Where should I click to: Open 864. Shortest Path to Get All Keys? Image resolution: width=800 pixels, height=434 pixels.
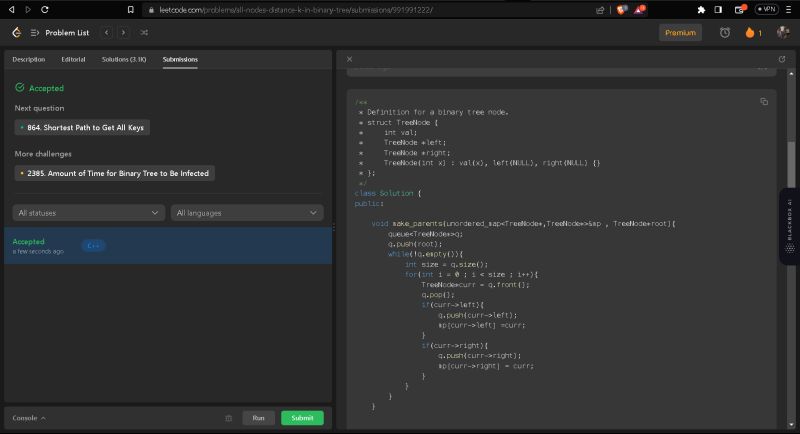click(x=82, y=127)
